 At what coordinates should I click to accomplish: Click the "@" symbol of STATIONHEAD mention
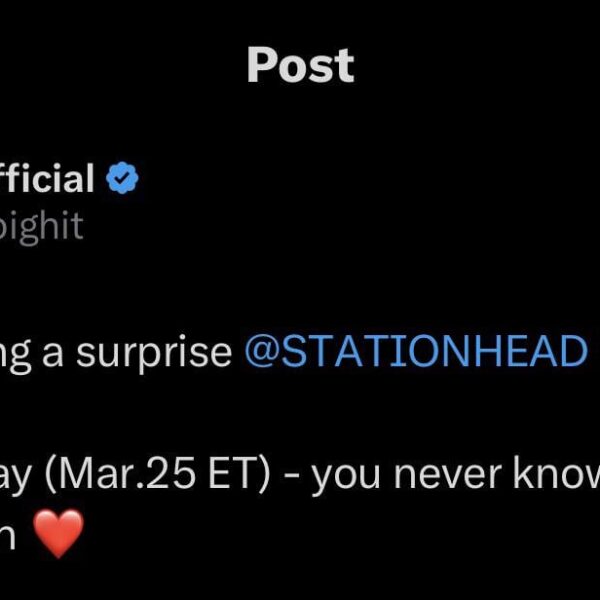260,353
